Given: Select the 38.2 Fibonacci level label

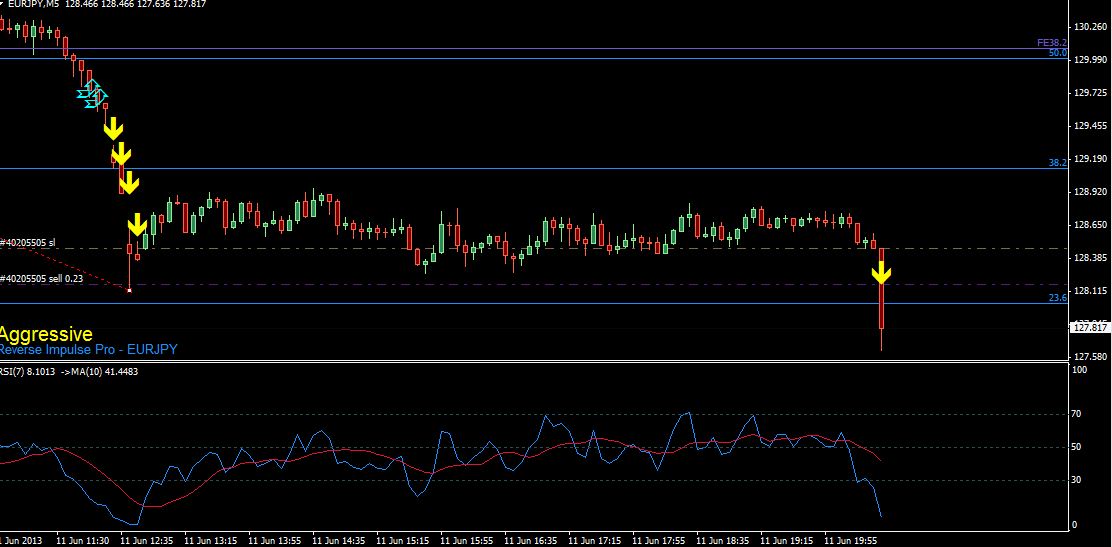Looking at the screenshot, I should pyautogui.click(x=1057, y=162).
